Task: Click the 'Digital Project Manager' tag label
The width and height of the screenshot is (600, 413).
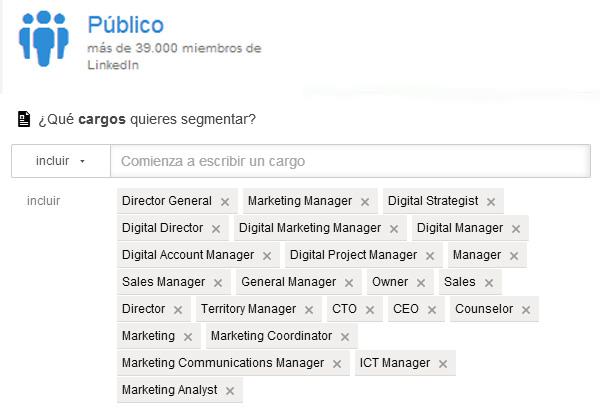Action: pyautogui.click(x=354, y=255)
